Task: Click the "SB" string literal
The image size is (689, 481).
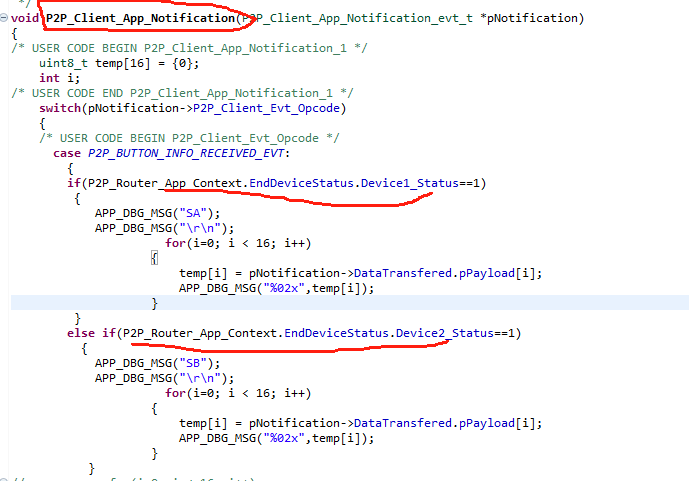Action: 193,363
